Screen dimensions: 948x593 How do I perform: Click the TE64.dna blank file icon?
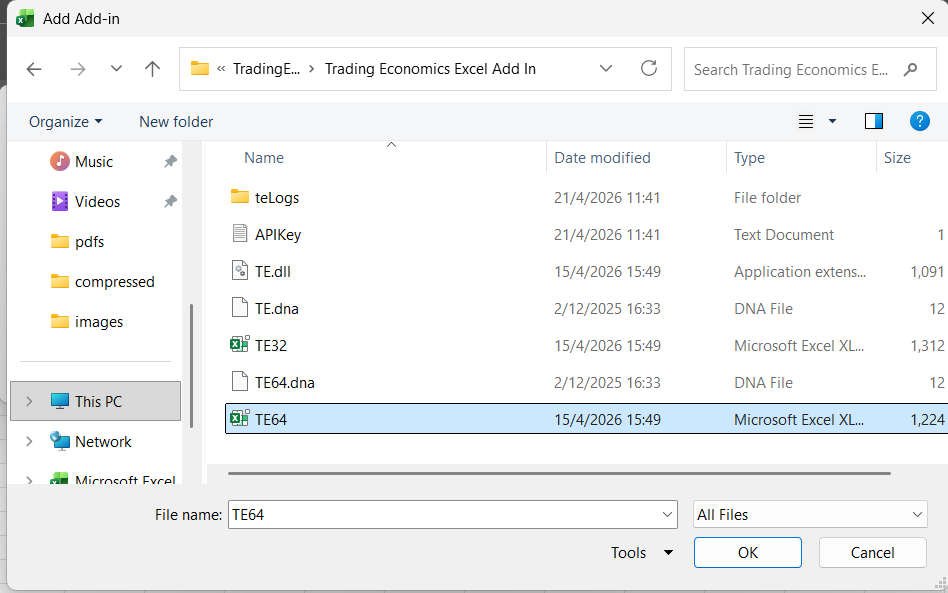click(240, 381)
